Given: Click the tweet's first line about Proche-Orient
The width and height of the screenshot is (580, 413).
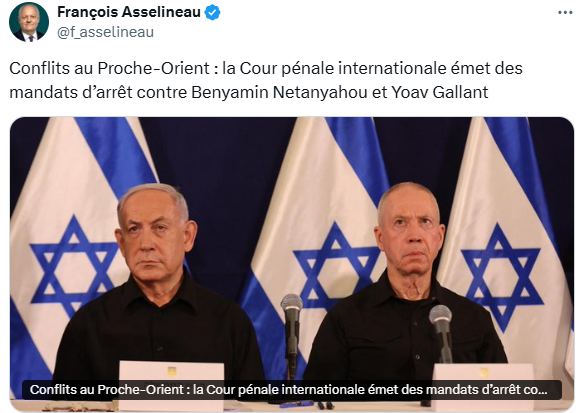Looking at the screenshot, I should coord(266,68).
